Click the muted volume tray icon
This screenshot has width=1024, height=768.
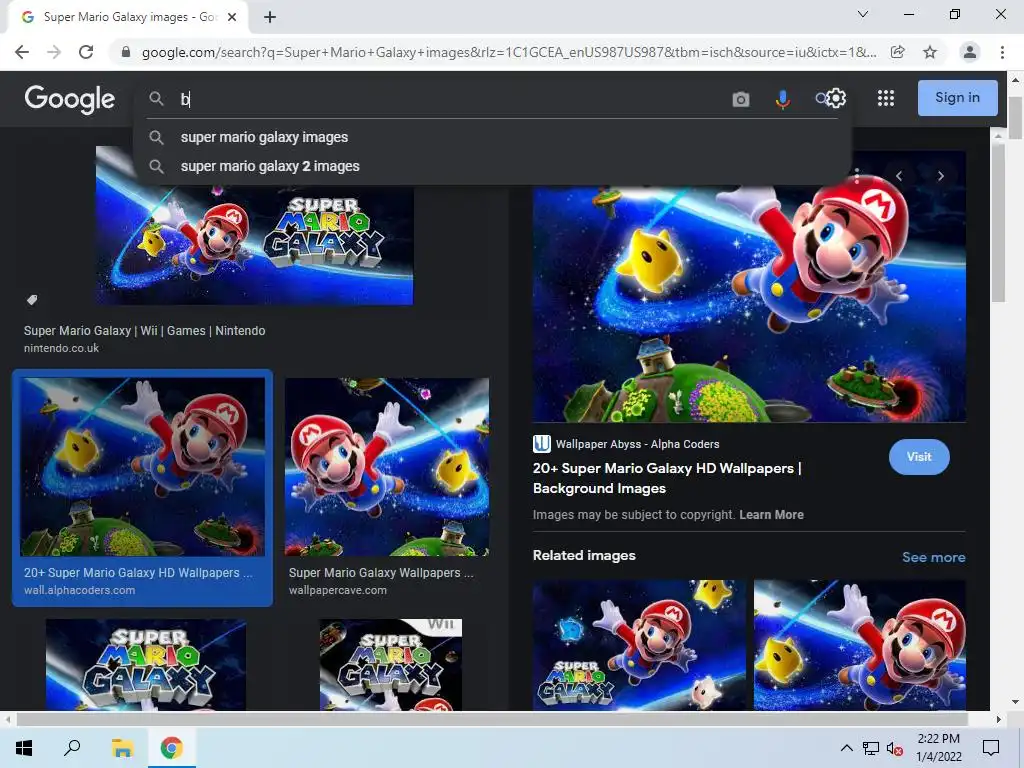(x=895, y=748)
